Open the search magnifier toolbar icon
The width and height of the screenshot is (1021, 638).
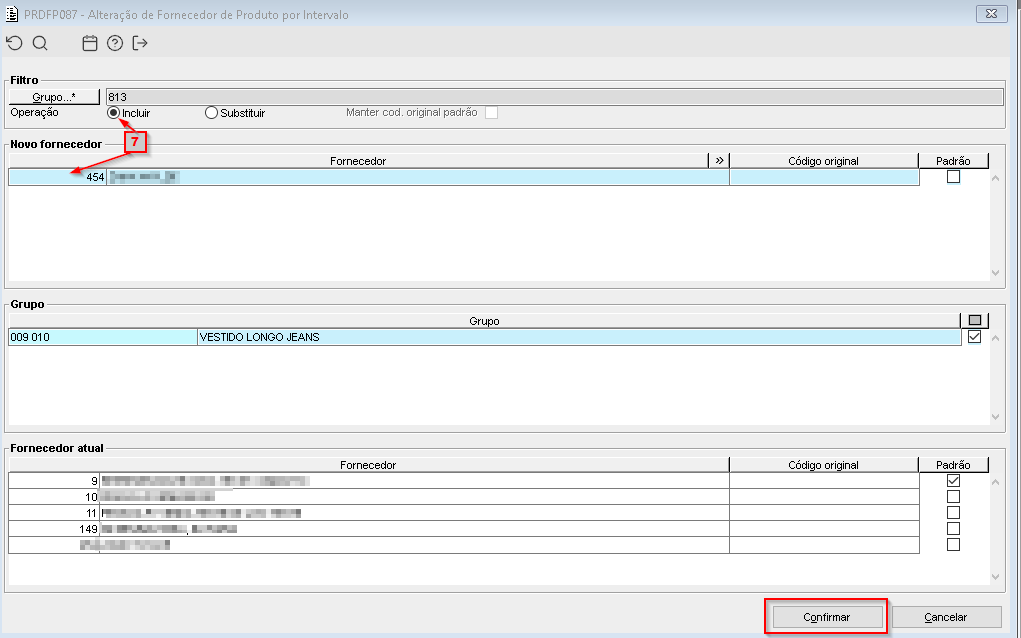tap(40, 43)
